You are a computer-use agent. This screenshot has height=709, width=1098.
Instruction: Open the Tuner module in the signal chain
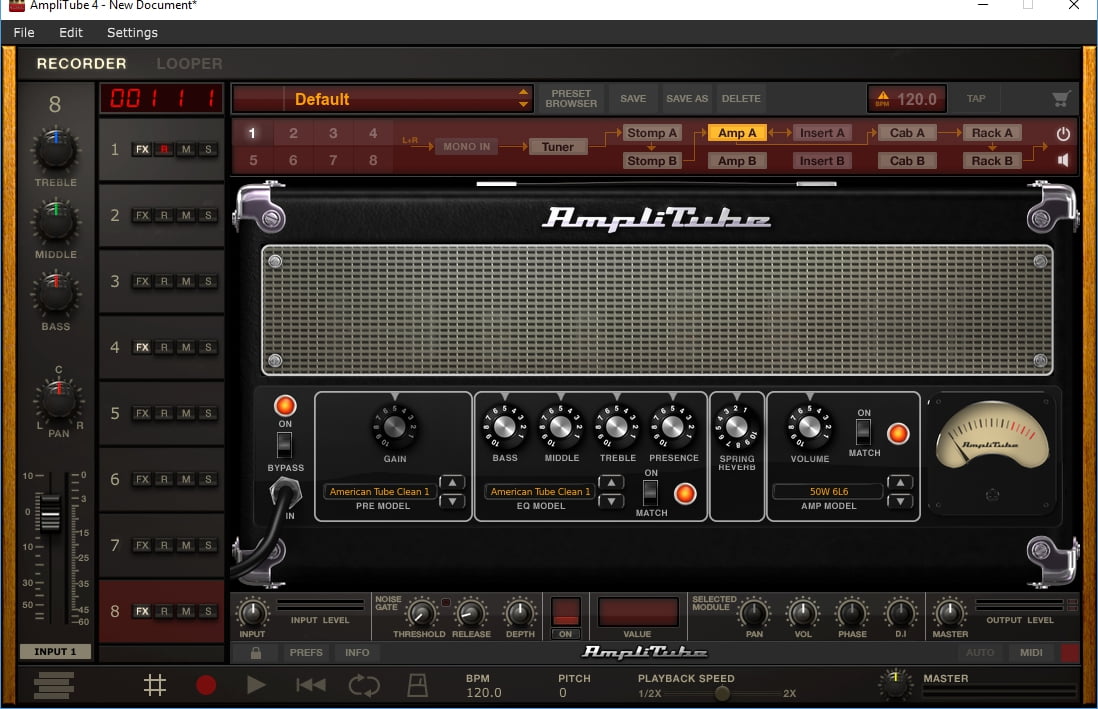558,146
